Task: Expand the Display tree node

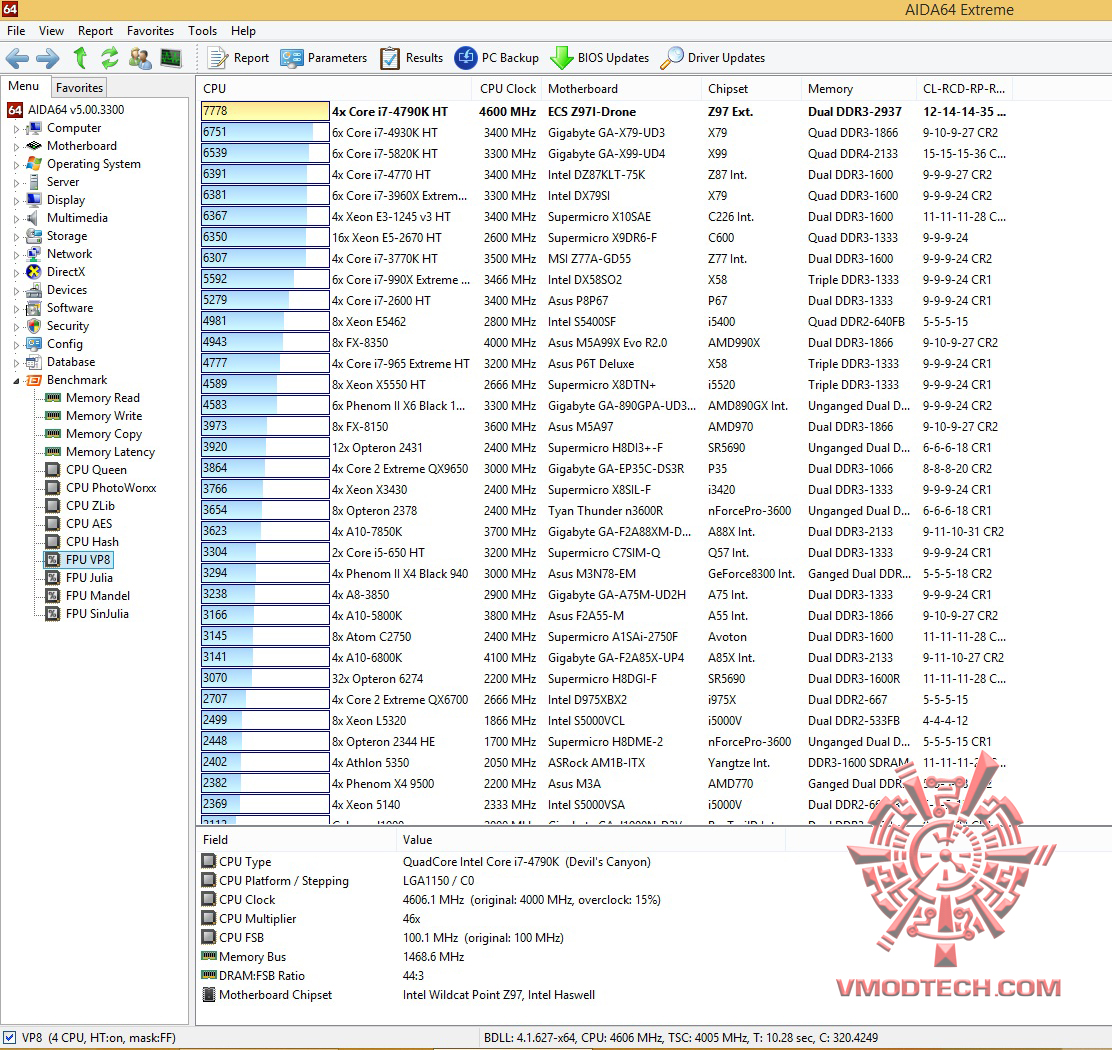Action: tap(16, 201)
